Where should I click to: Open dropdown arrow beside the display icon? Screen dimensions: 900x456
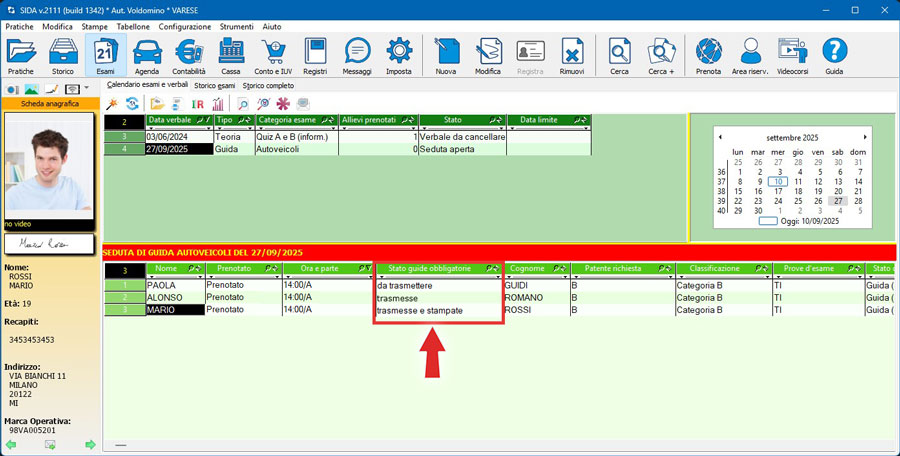click(87, 89)
